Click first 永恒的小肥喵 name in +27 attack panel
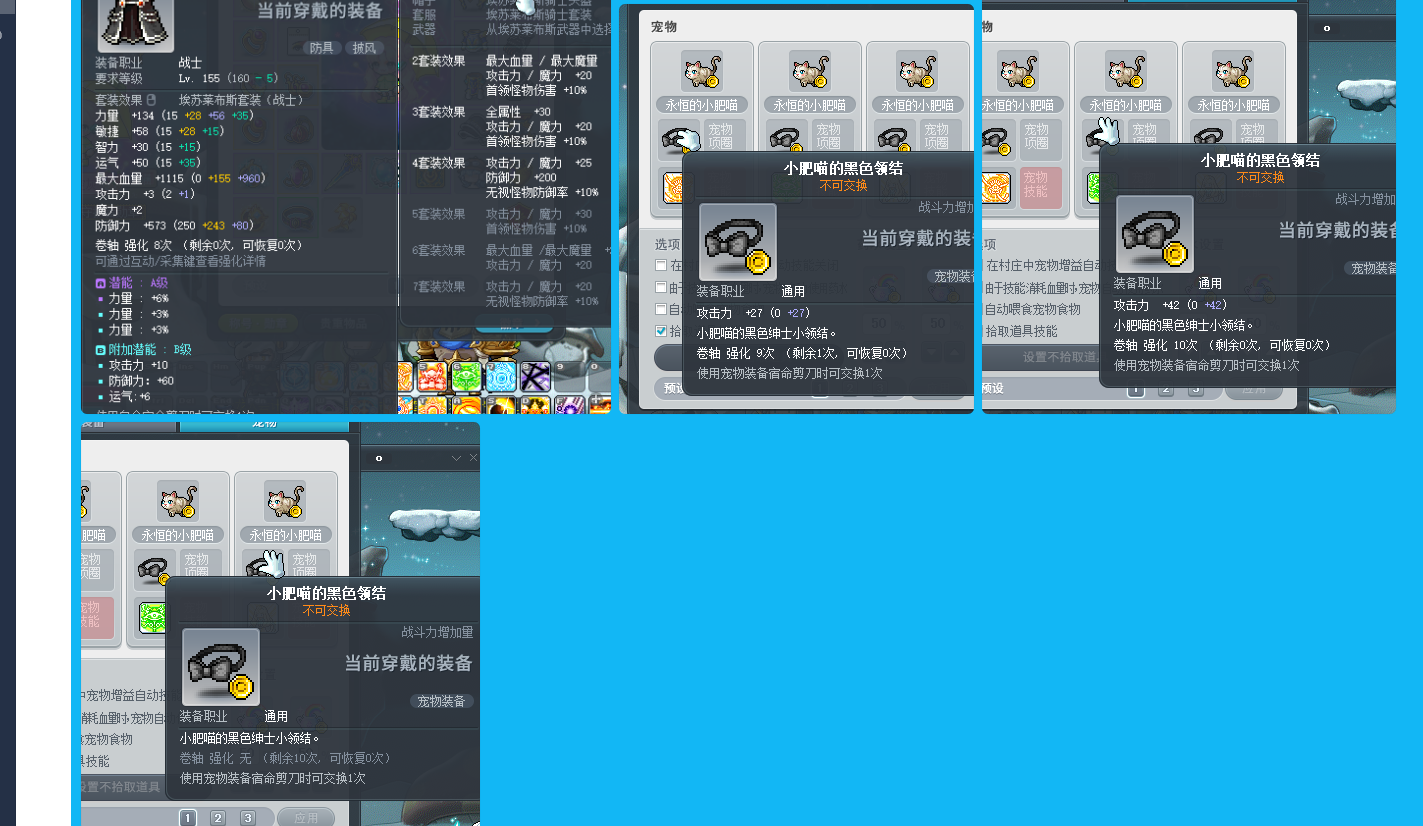1423x826 pixels. (702, 105)
